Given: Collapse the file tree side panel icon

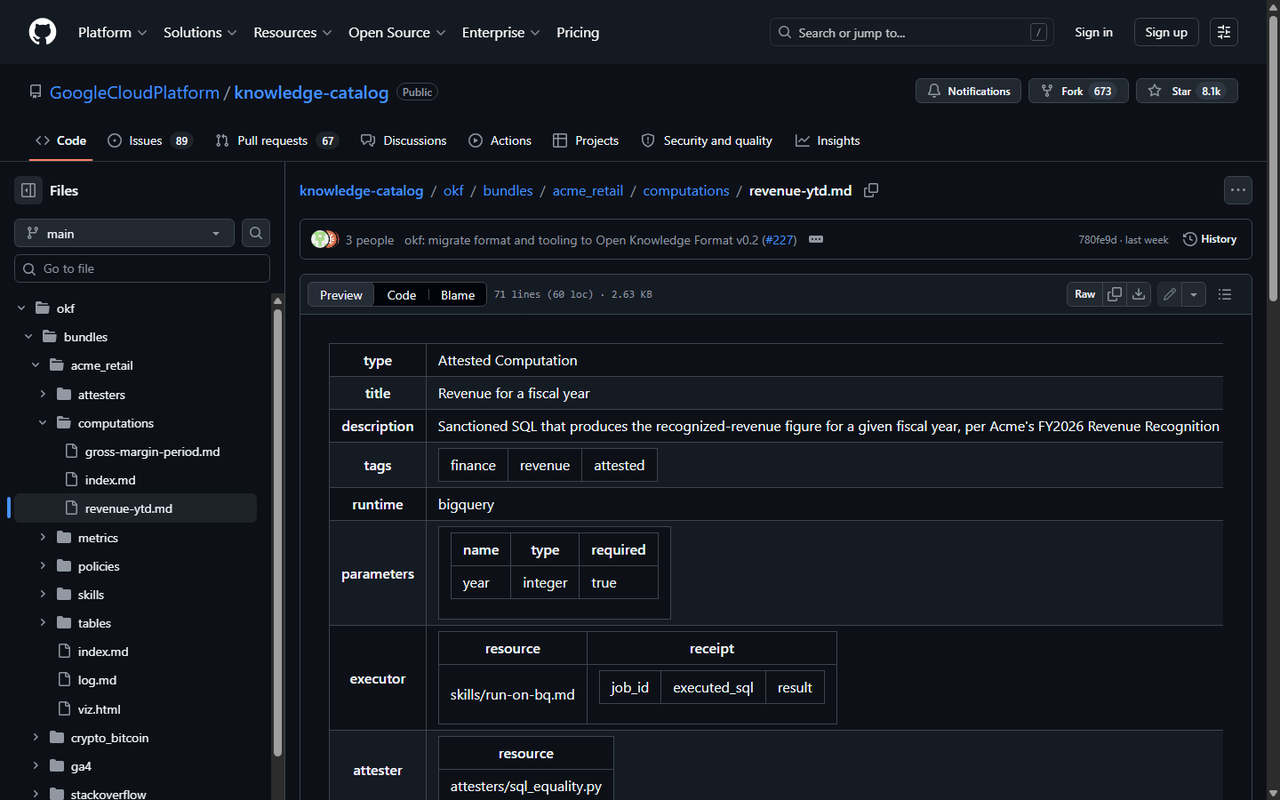Looking at the screenshot, I should (x=28, y=190).
